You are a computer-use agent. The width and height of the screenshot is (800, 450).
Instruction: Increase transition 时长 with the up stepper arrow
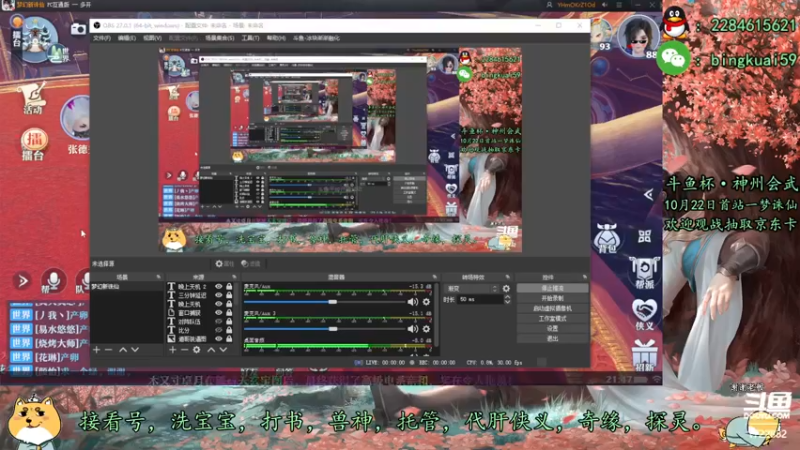[x=507, y=297]
